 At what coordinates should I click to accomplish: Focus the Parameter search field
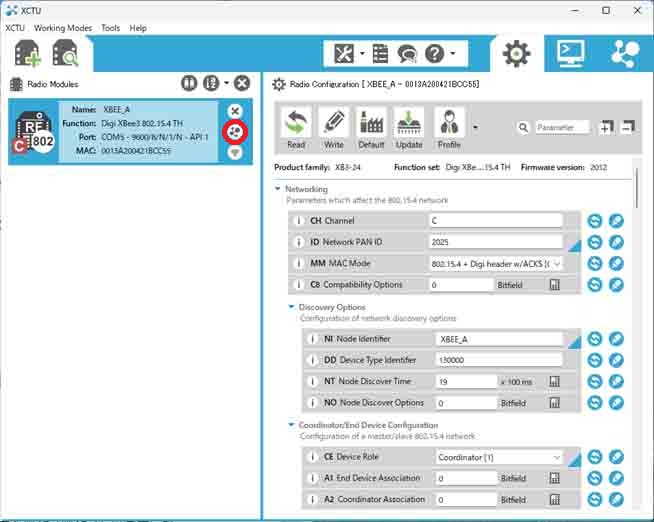563,127
